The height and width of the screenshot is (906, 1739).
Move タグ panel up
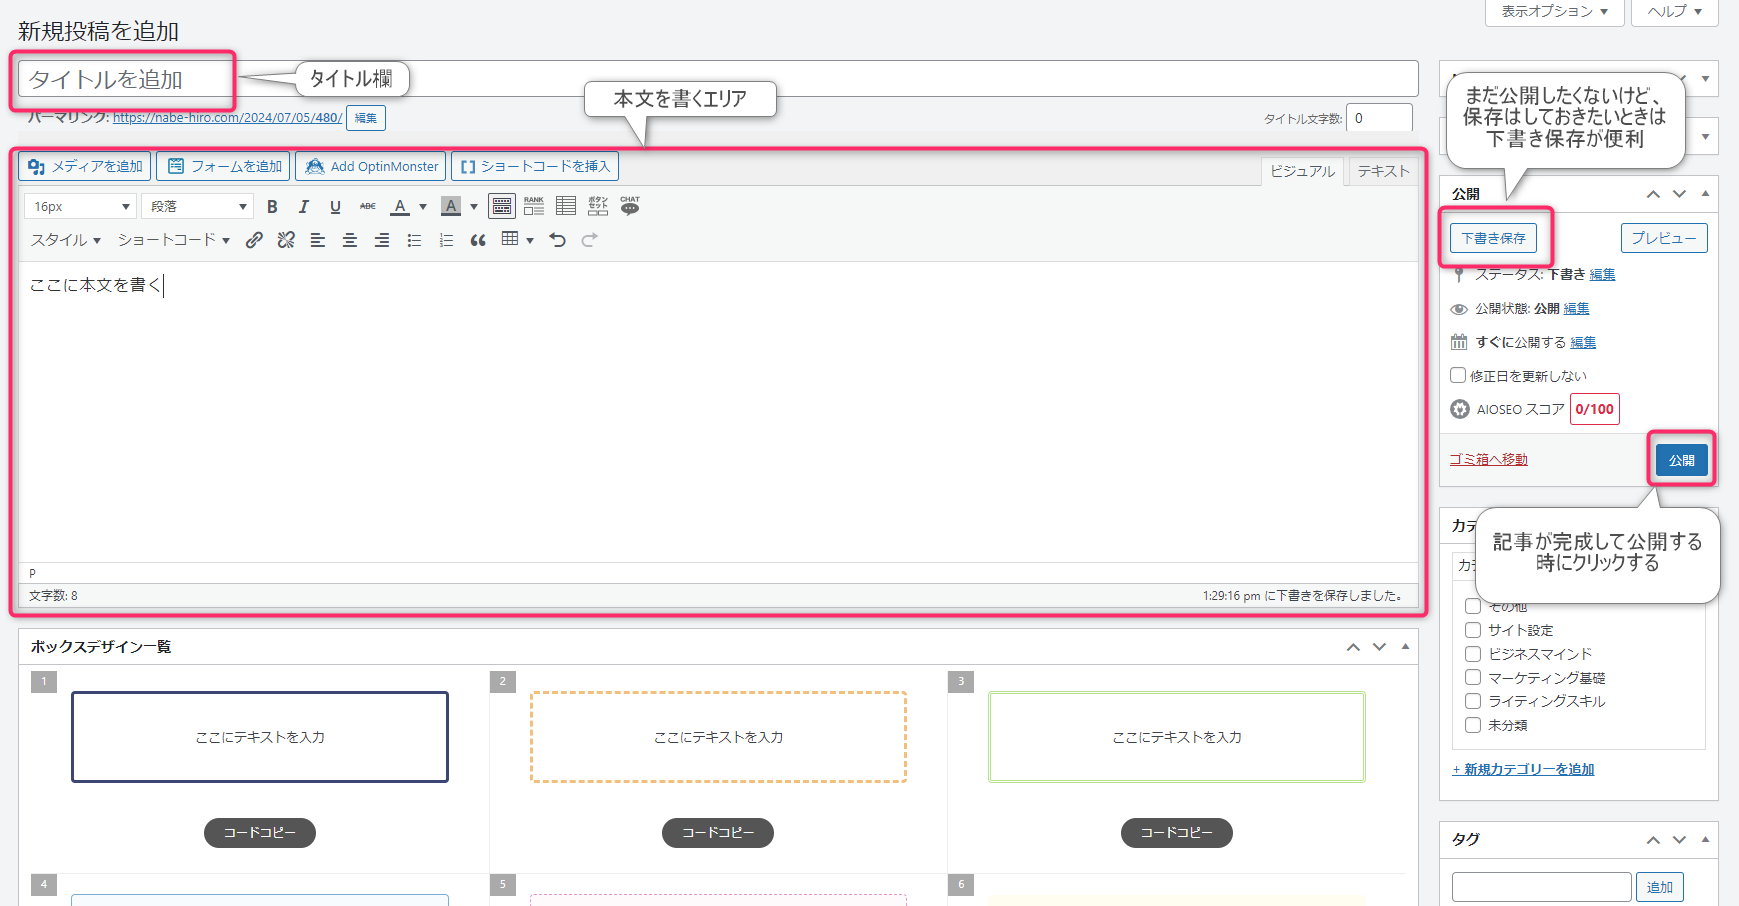(1653, 840)
